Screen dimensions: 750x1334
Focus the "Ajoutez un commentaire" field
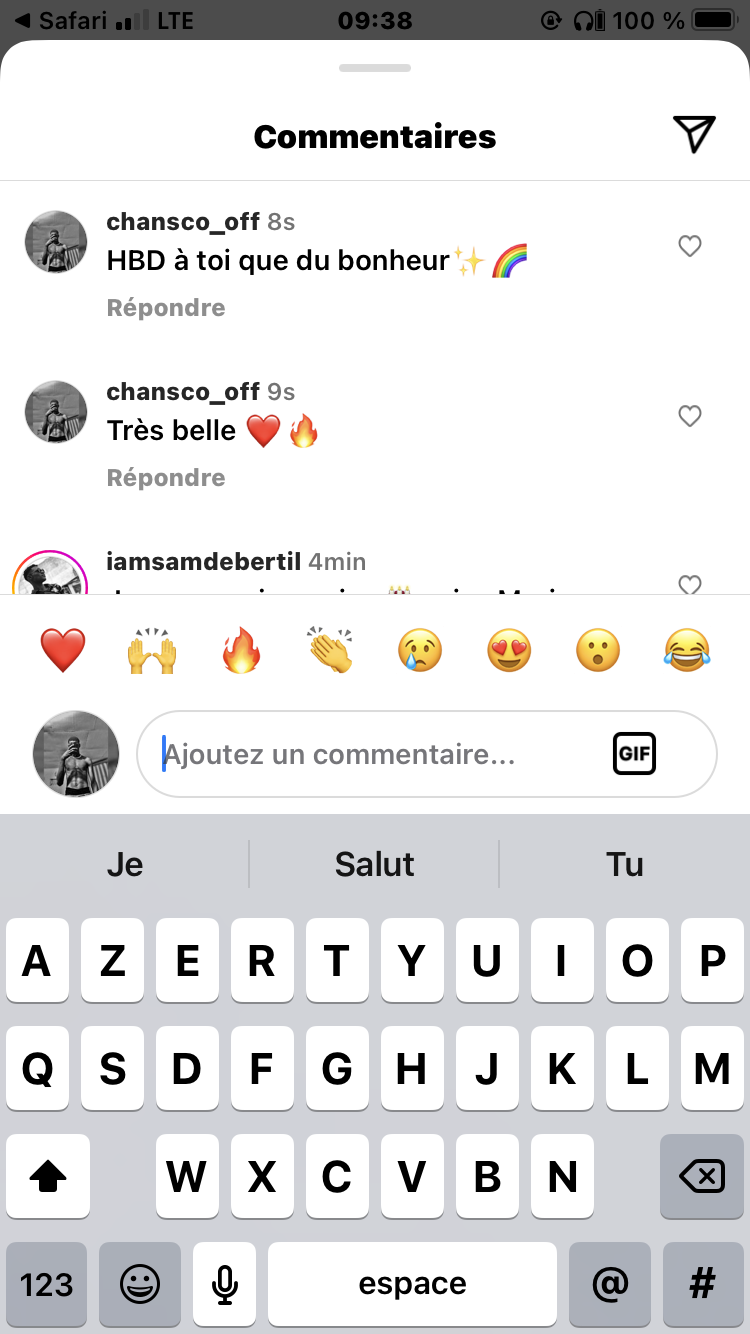point(427,754)
